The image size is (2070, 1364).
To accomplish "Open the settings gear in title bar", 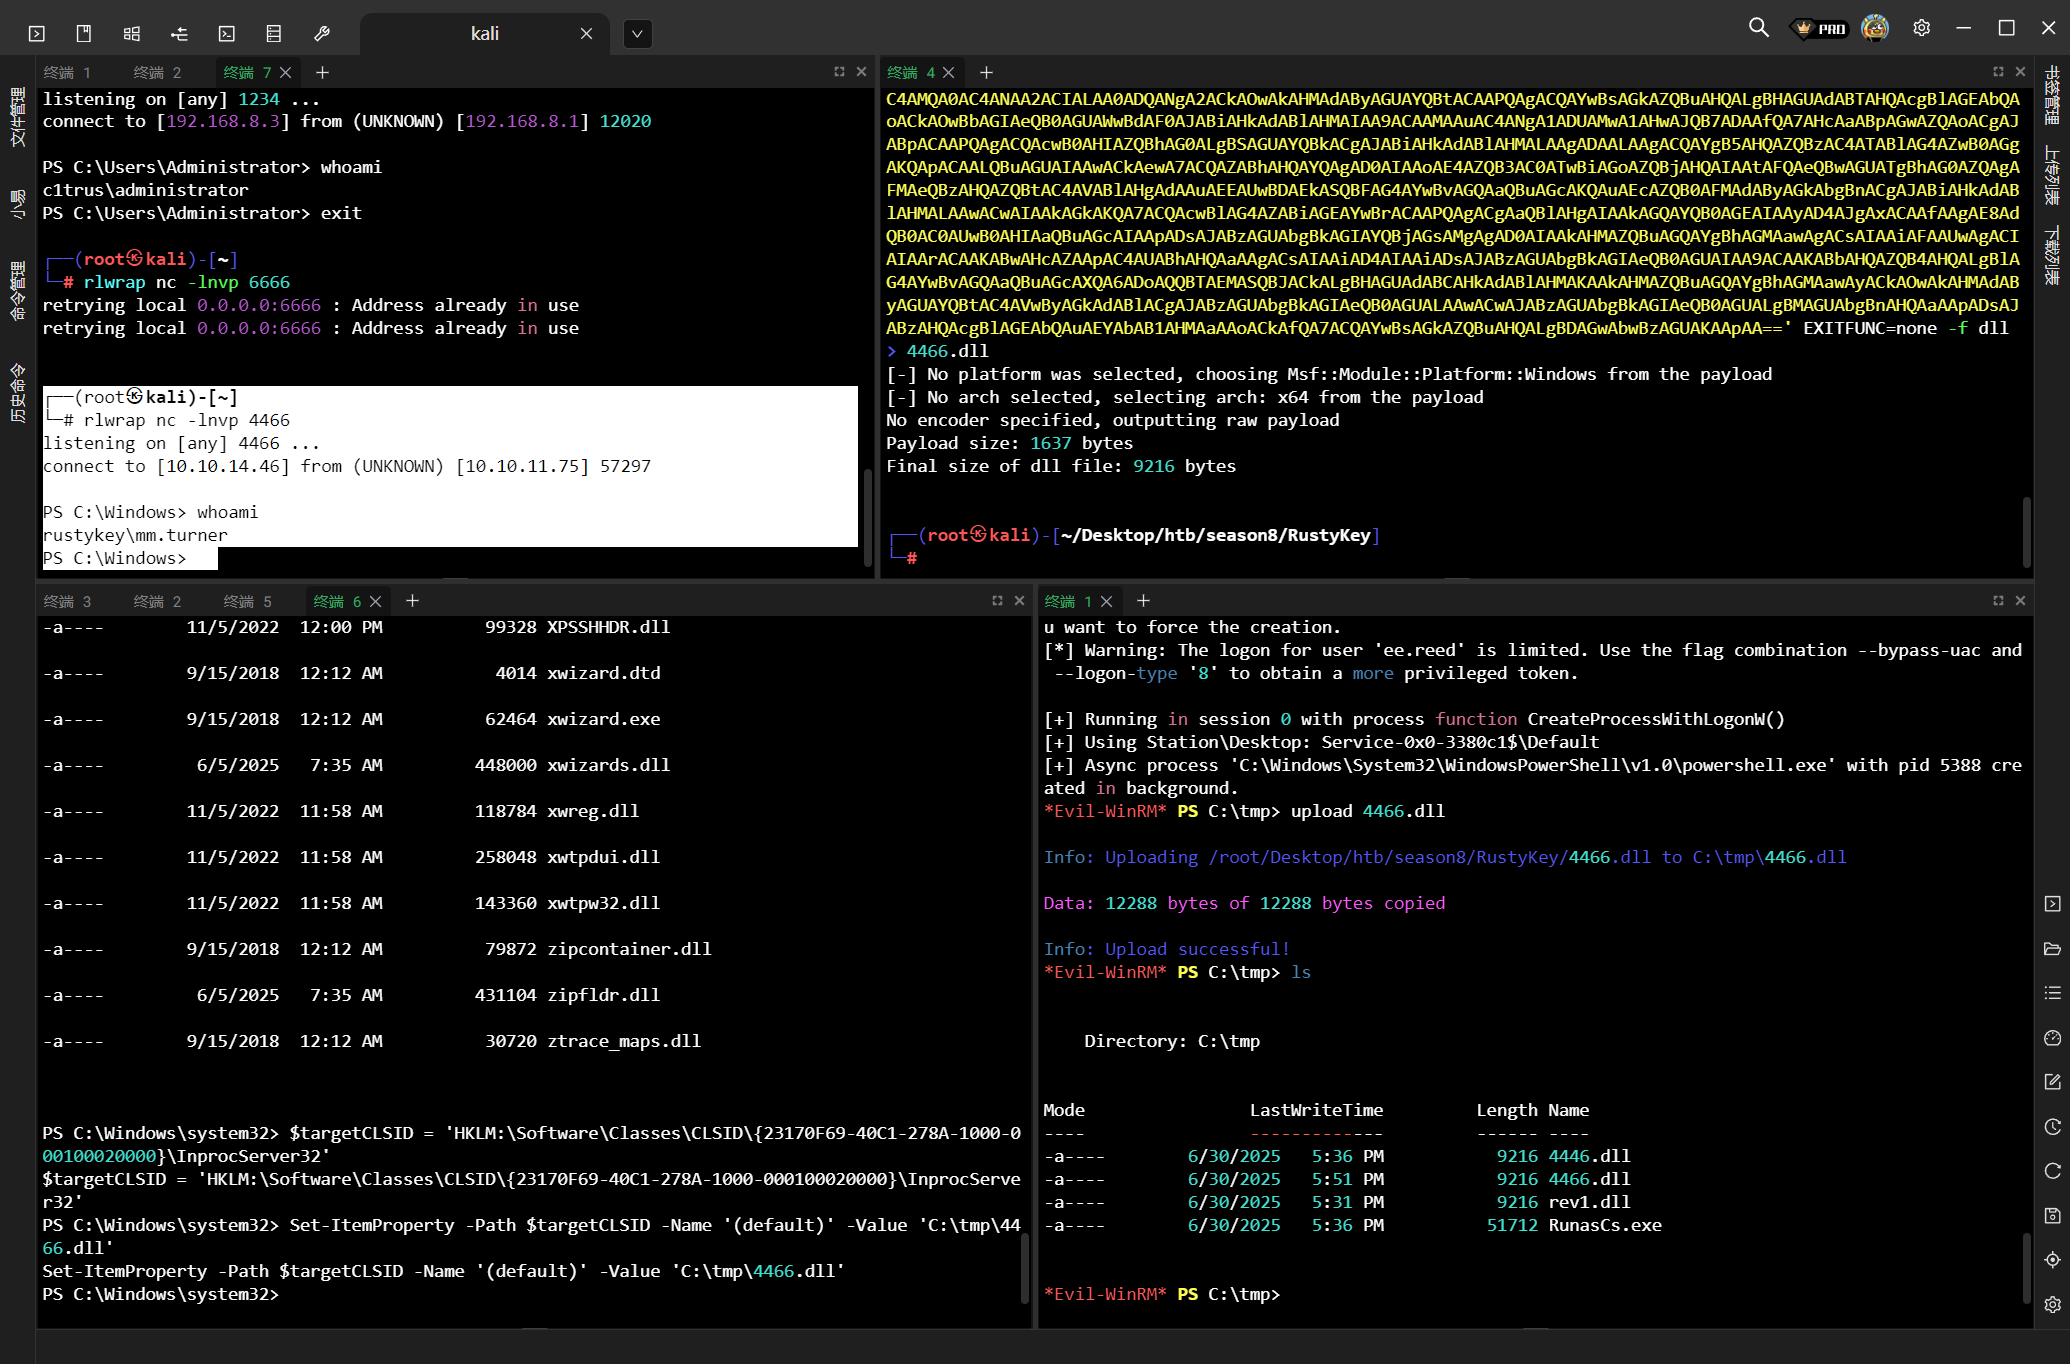I will (1921, 28).
